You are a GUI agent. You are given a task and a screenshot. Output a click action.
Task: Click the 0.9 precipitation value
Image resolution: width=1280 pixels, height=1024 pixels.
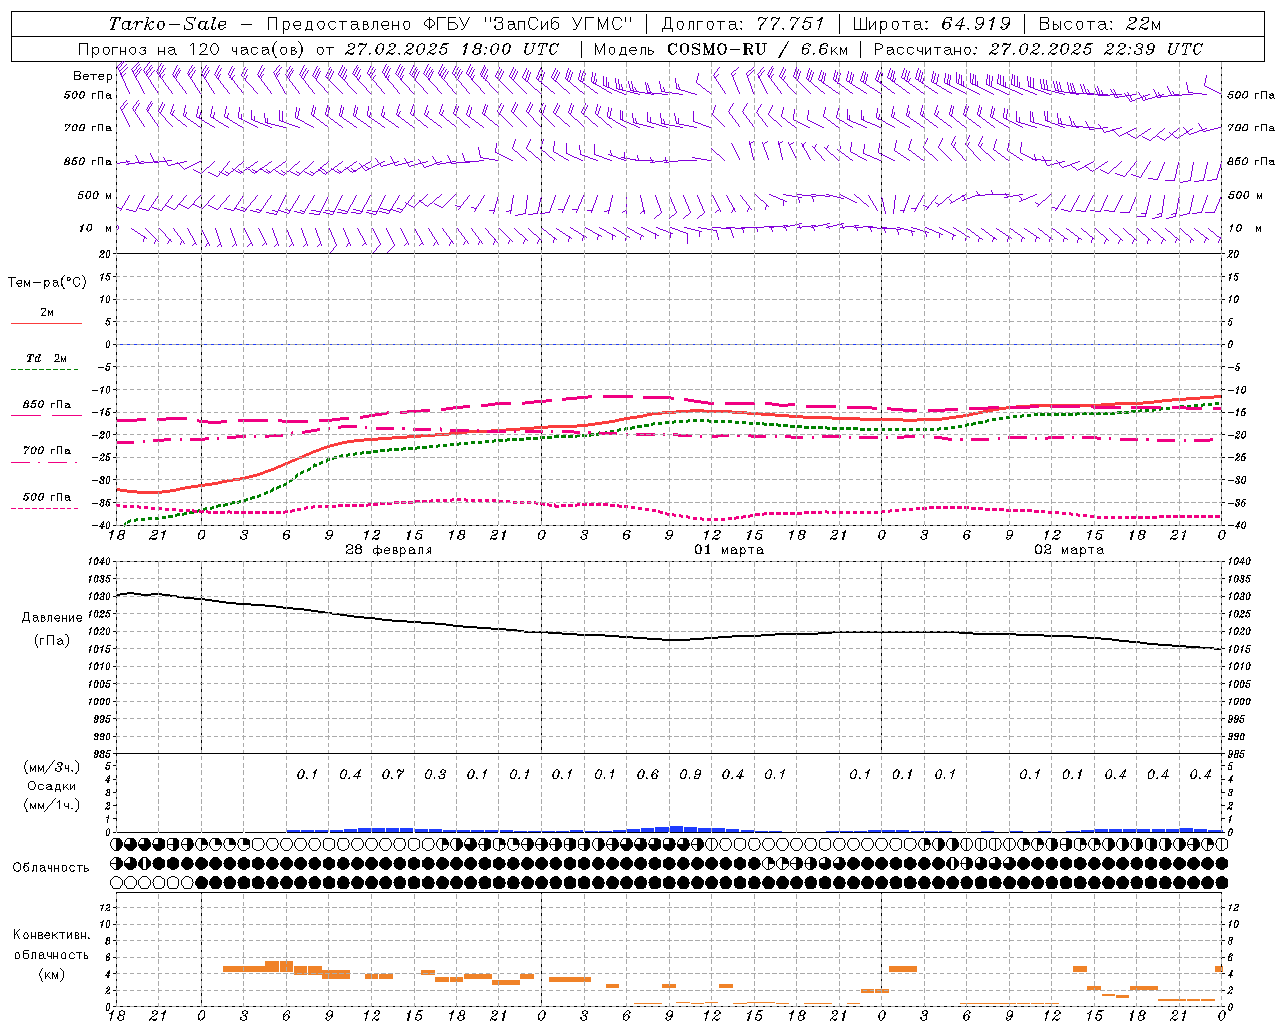pos(690,775)
